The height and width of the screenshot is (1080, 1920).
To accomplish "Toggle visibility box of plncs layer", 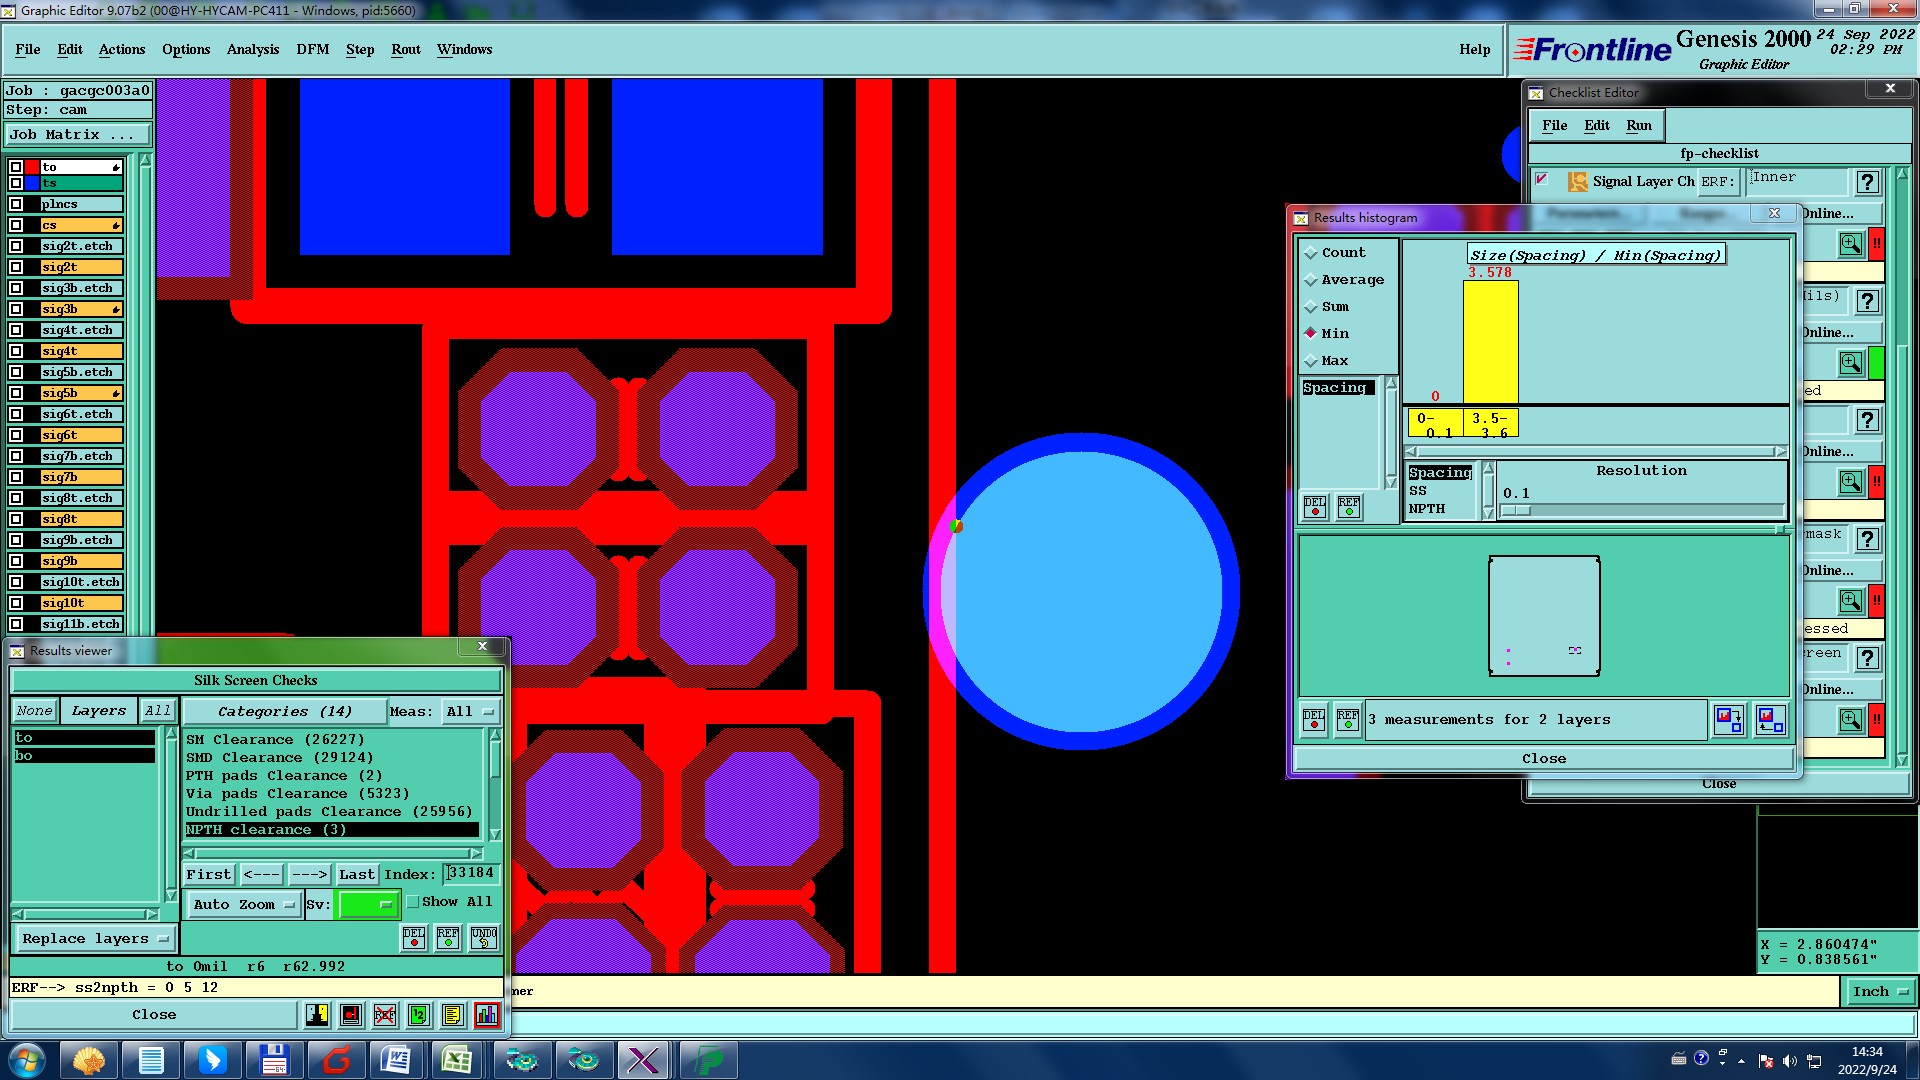I will pos(16,204).
